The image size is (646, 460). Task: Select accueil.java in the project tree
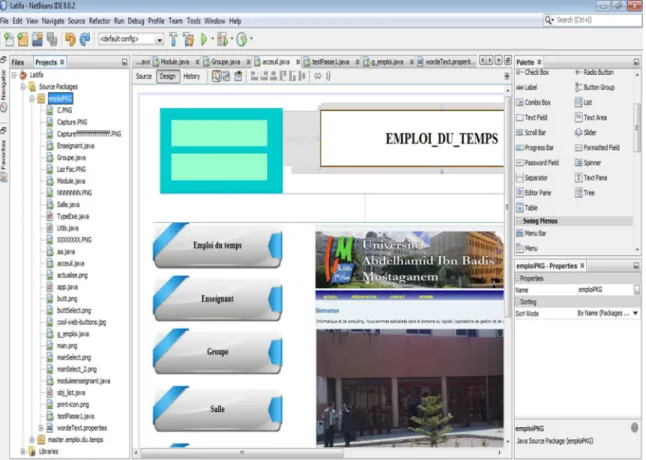70,264
